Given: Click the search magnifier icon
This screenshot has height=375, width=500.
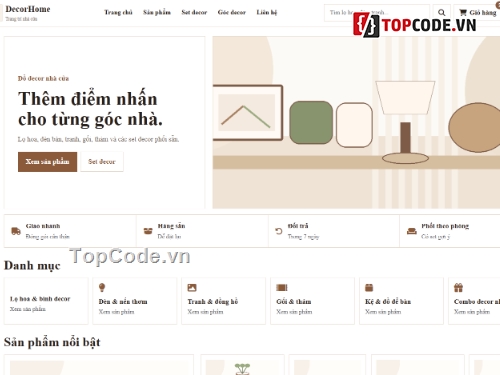Looking at the screenshot, I should [x=441, y=13].
